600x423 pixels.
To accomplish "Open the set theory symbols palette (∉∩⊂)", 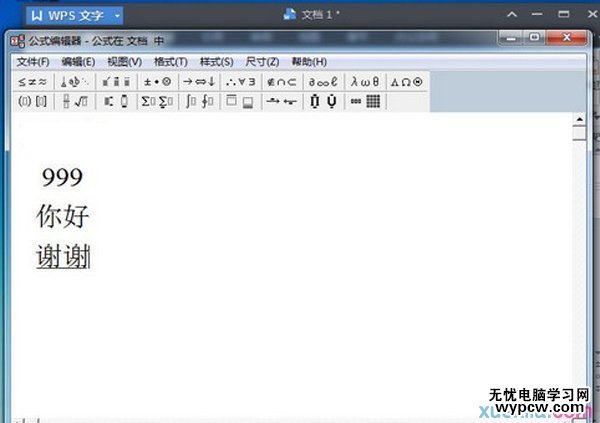I will 282,82.
